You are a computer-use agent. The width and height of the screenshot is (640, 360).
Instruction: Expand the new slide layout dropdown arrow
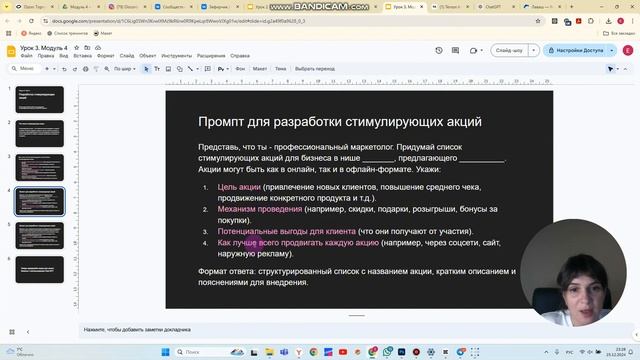pyautogui.click(x=54, y=69)
